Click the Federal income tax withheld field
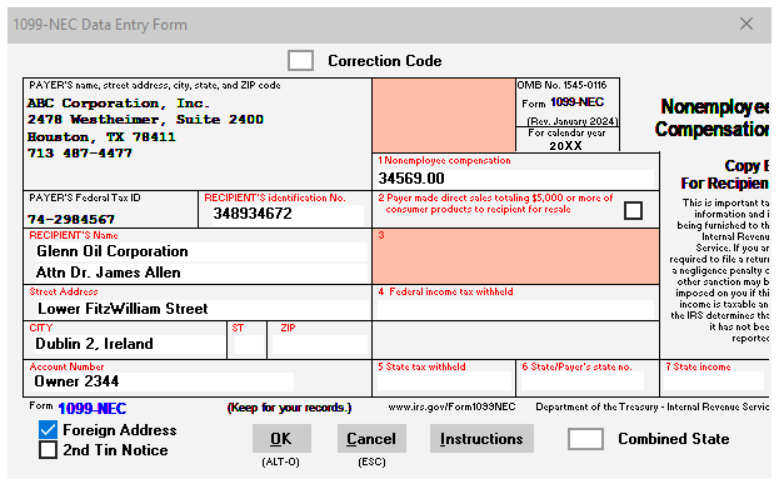 click(x=514, y=309)
